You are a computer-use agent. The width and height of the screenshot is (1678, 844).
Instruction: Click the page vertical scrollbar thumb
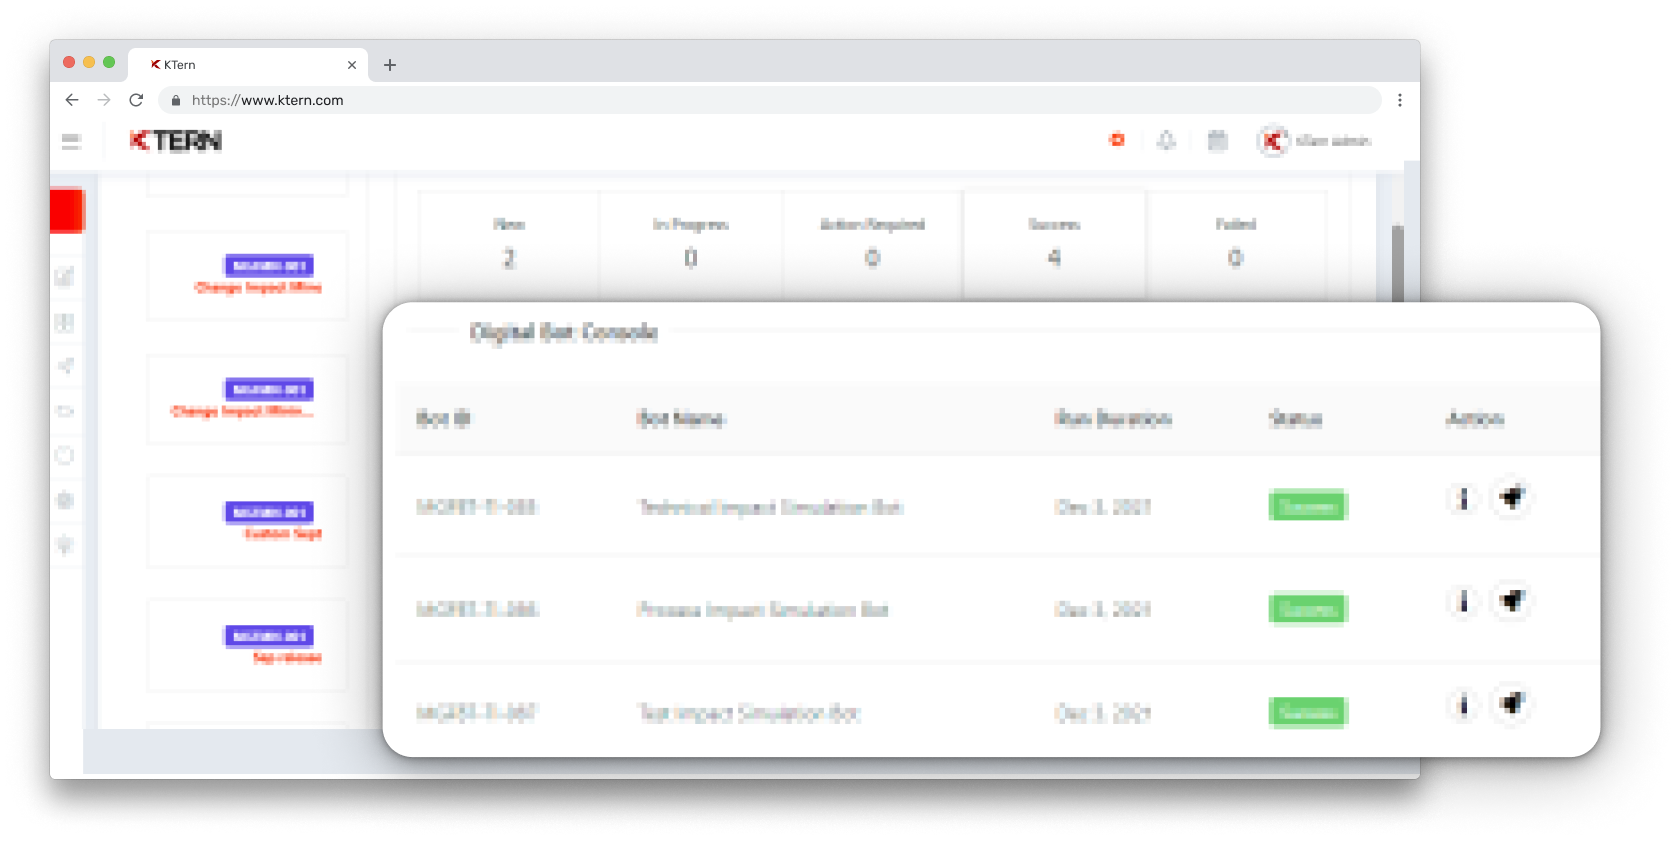point(1398,262)
